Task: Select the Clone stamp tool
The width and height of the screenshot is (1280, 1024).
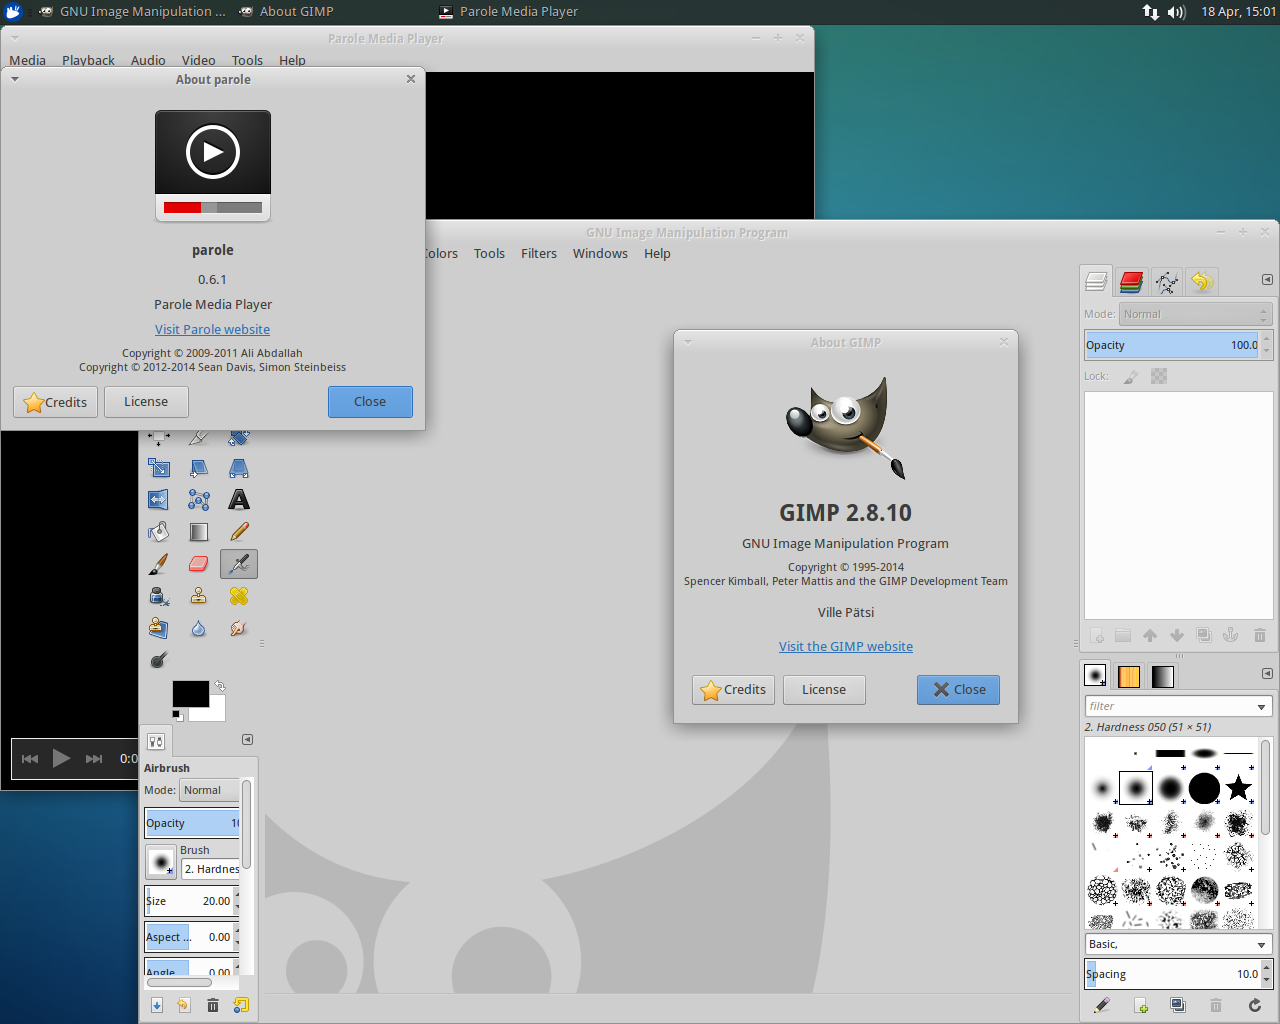Action: 199,596
